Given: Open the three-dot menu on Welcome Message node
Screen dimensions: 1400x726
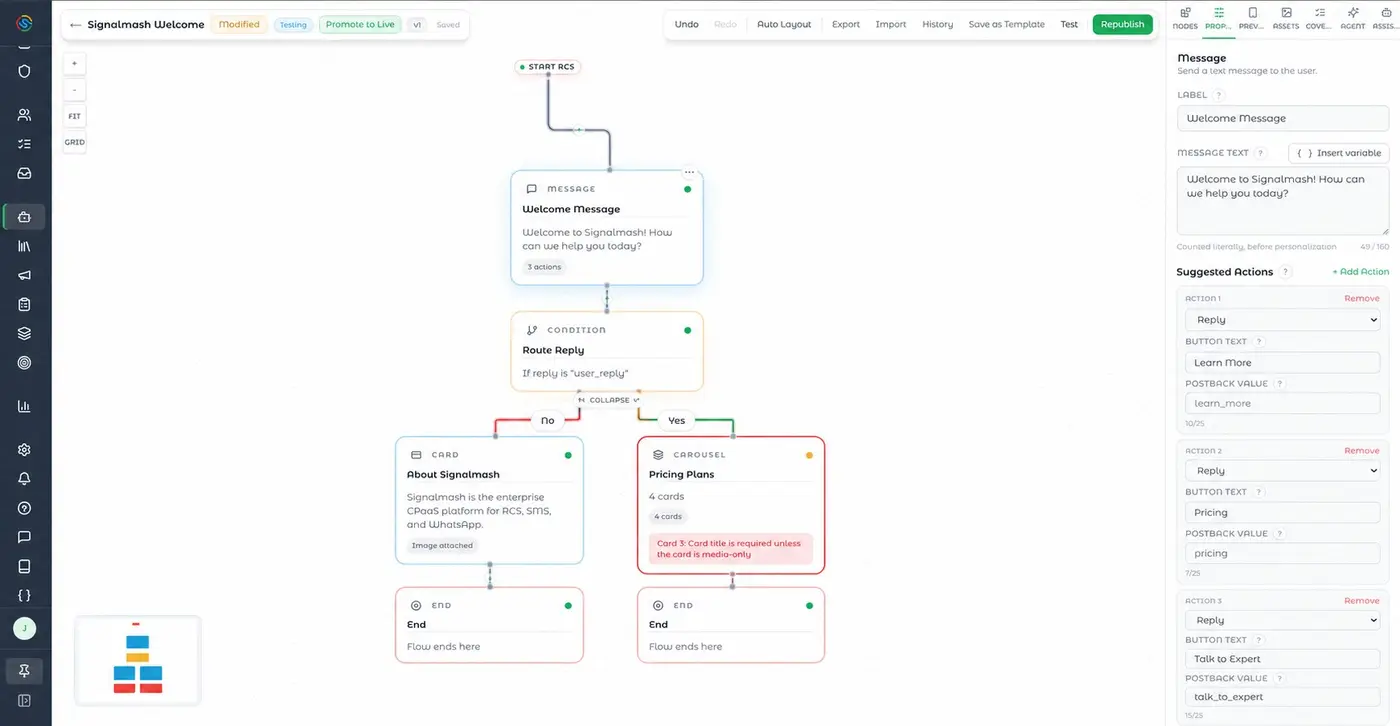Looking at the screenshot, I should 689,172.
